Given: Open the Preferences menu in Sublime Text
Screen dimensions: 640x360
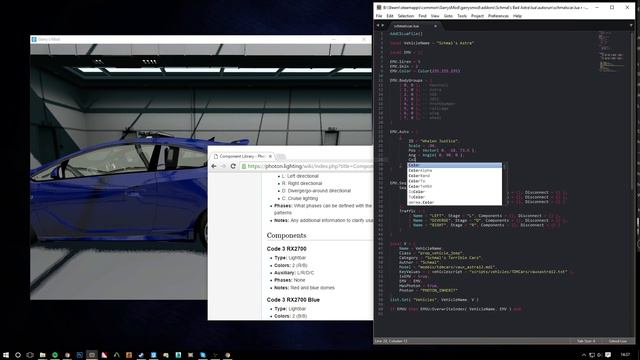Looking at the screenshot, I should coord(498,16).
